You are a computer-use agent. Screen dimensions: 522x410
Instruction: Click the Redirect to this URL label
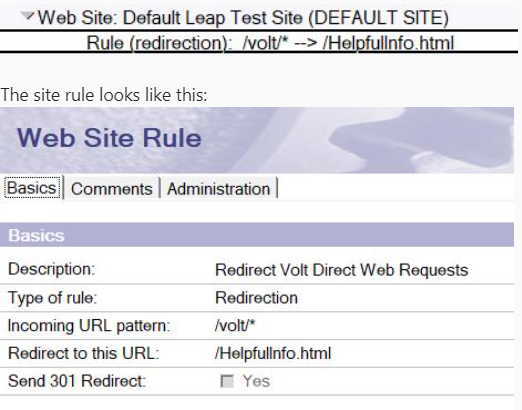click(x=84, y=353)
